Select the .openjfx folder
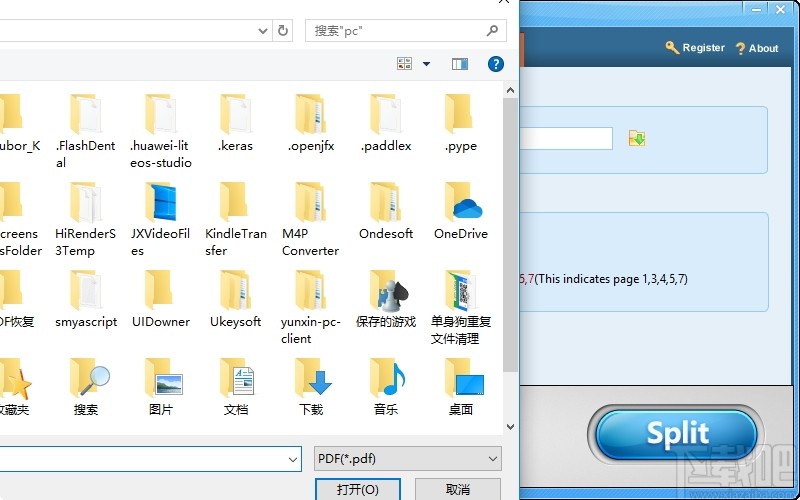Screen dimensions: 800x500 click(311, 123)
